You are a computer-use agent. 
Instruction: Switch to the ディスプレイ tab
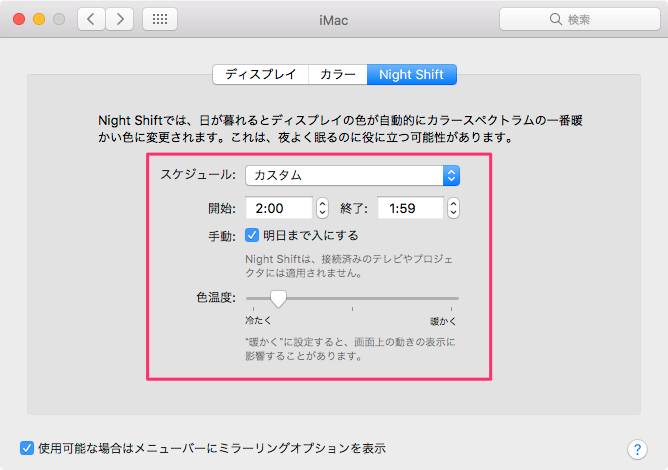tap(259, 74)
